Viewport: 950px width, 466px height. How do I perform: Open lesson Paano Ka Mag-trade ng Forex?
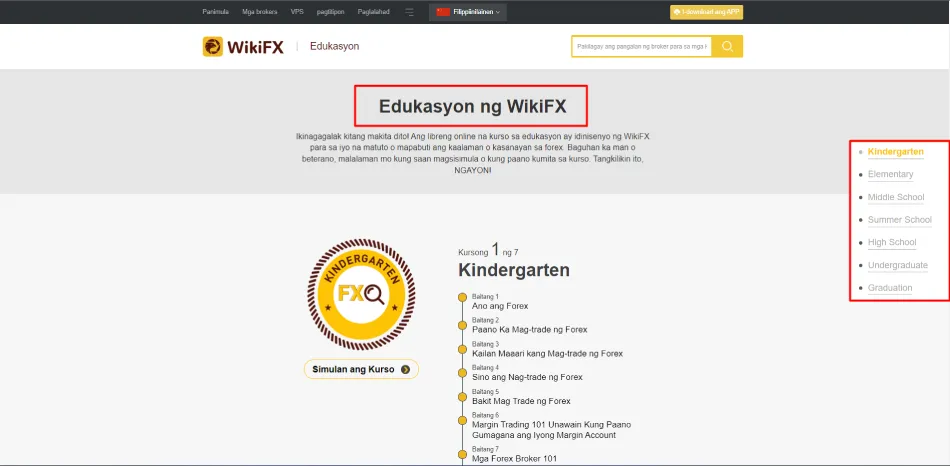(530, 330)
